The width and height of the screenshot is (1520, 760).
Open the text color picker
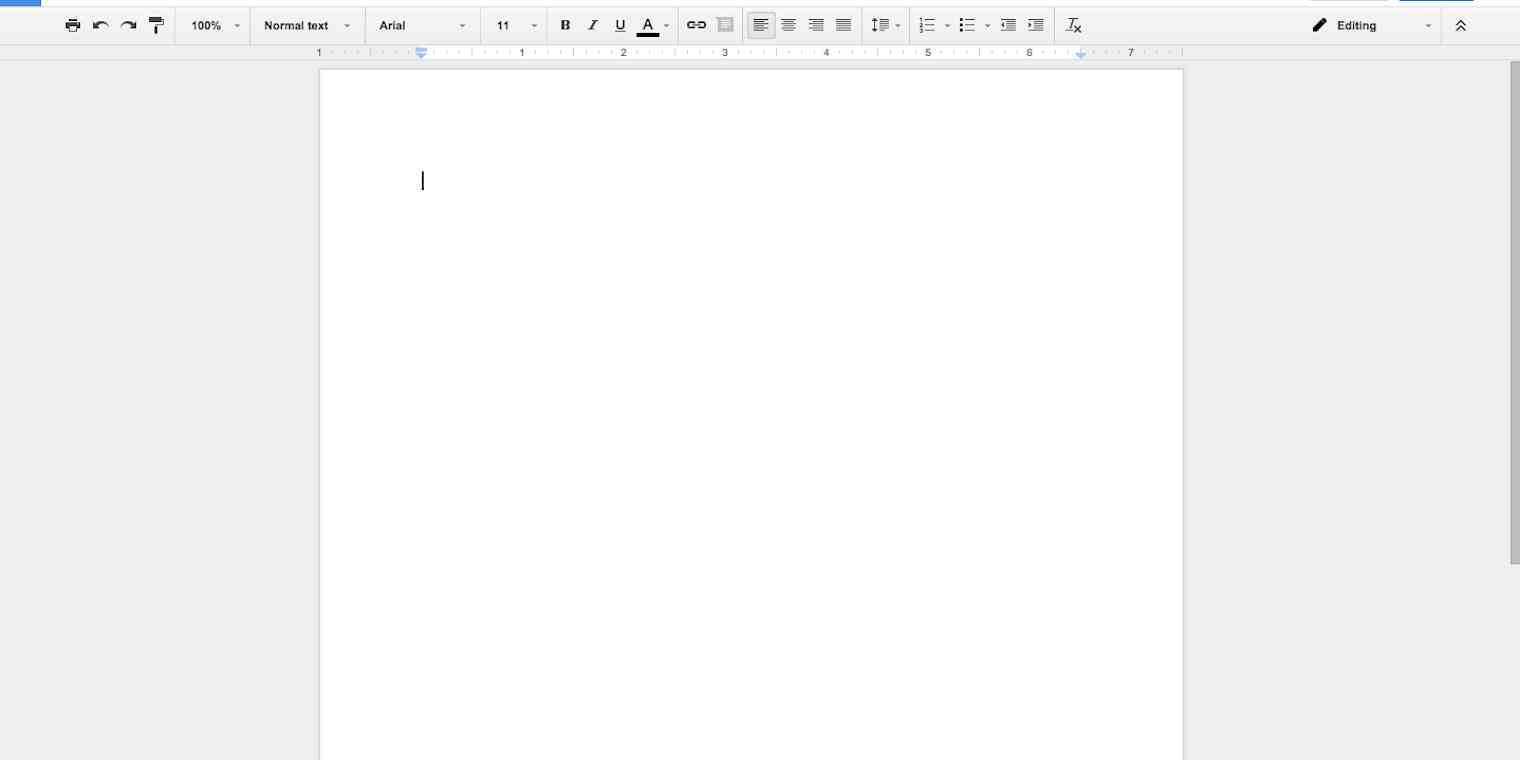tap(648, 25)
